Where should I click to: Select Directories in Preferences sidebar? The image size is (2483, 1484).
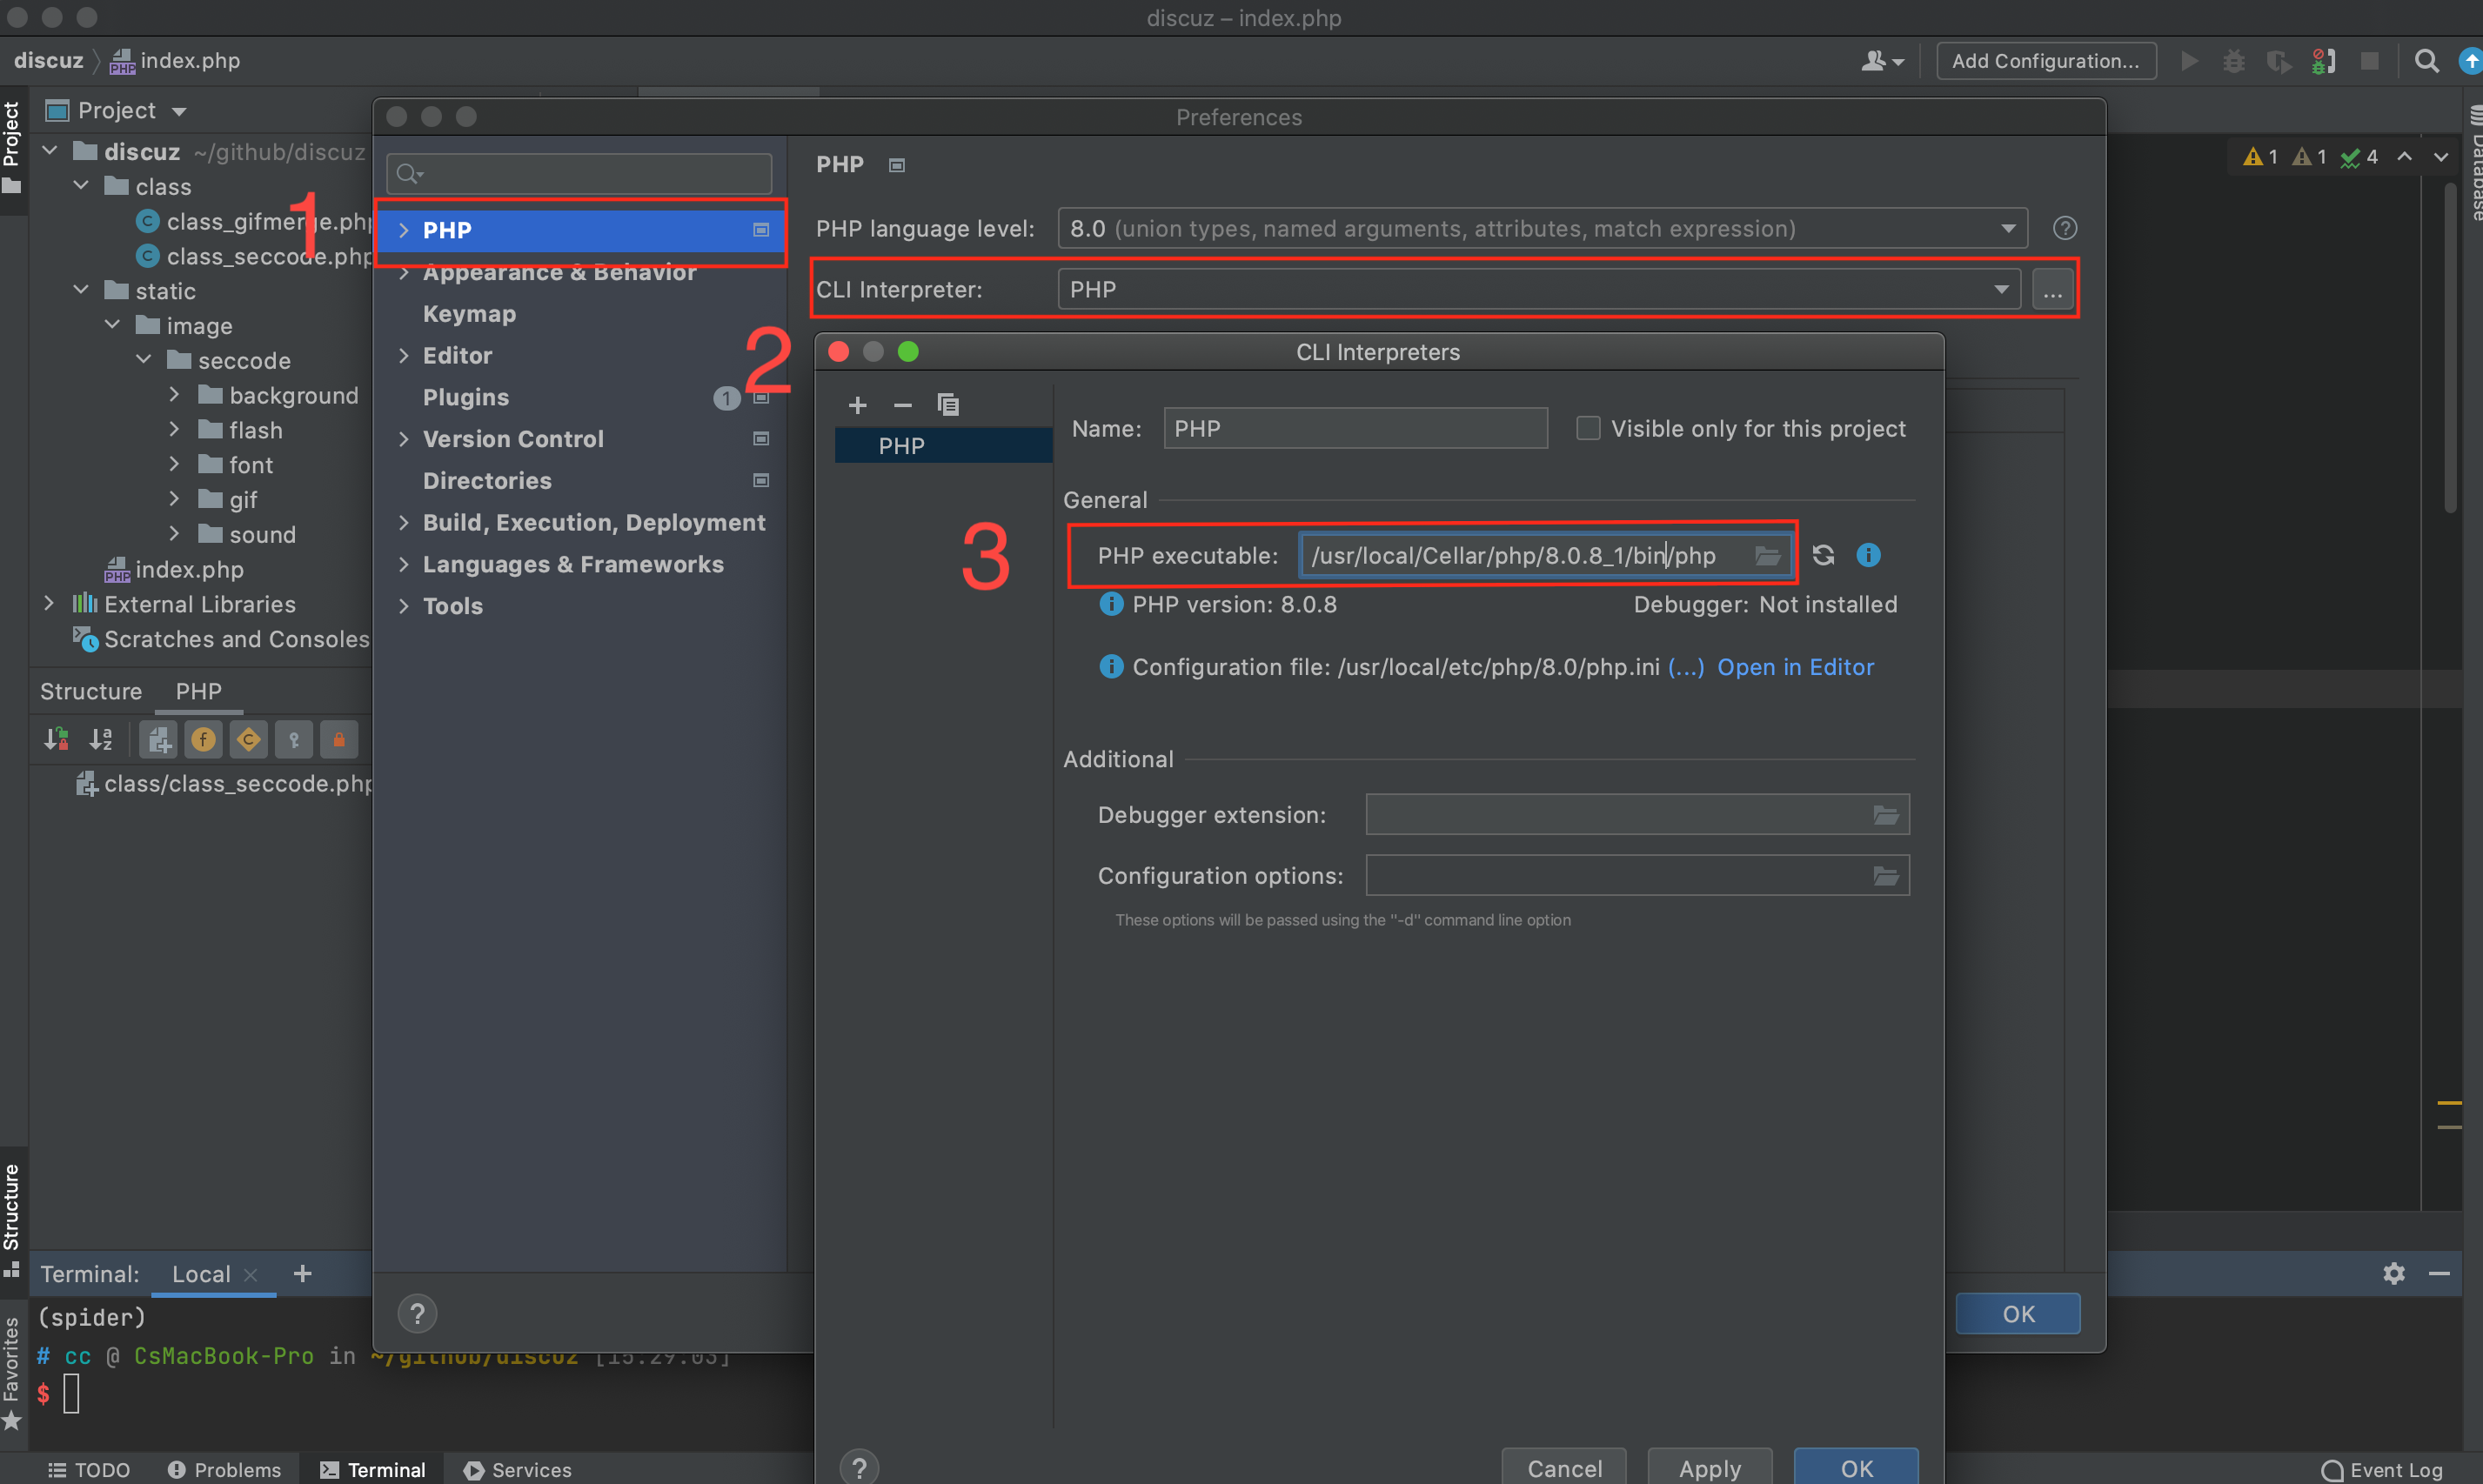487,481
